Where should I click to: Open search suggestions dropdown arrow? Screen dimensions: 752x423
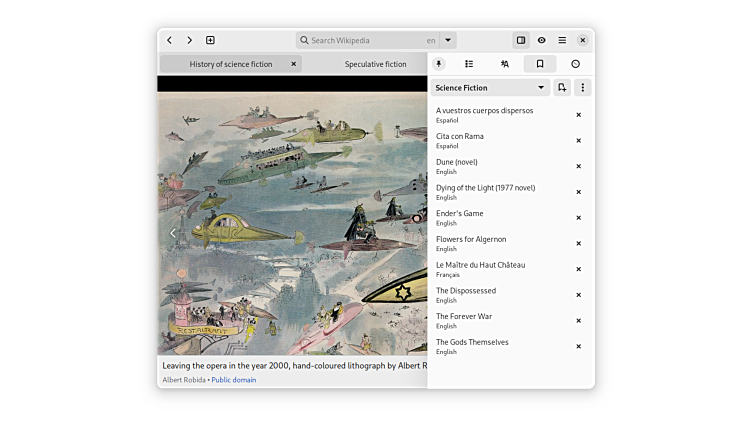pyautogui.click(x=448, y=40)
